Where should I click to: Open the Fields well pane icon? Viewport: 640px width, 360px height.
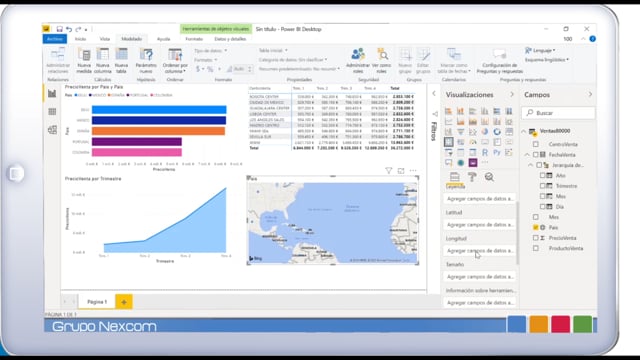(455, 177)
